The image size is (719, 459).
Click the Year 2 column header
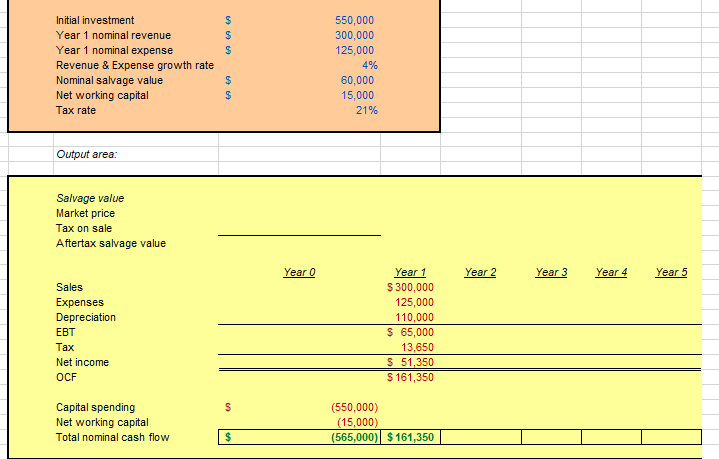coord(481,272)
